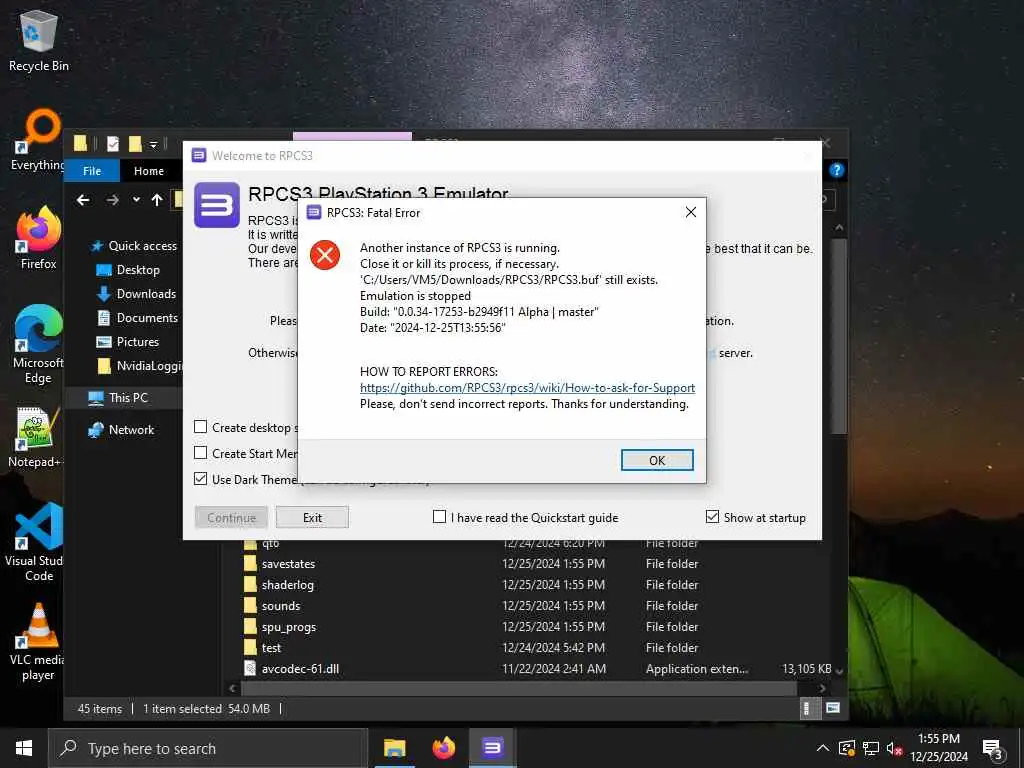Uncheck Show at startup
This screenshot has height=768, width=1024.
[x=712, y=517]
